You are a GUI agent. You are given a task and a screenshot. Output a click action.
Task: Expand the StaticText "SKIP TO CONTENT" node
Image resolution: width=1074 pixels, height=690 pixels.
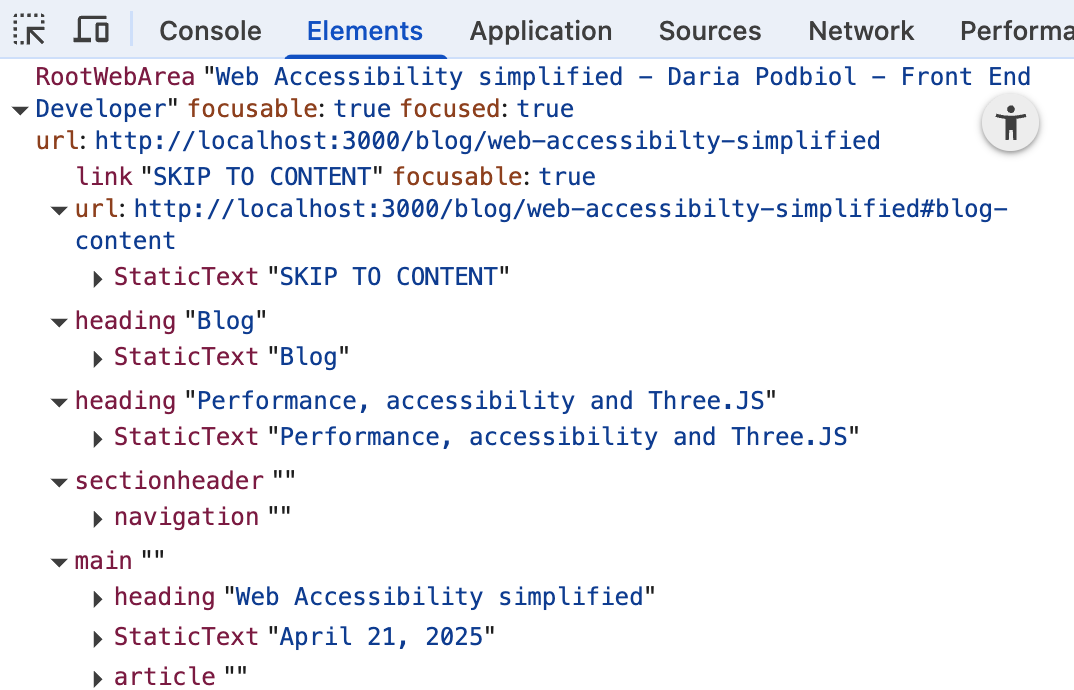(x=98, y=277)
